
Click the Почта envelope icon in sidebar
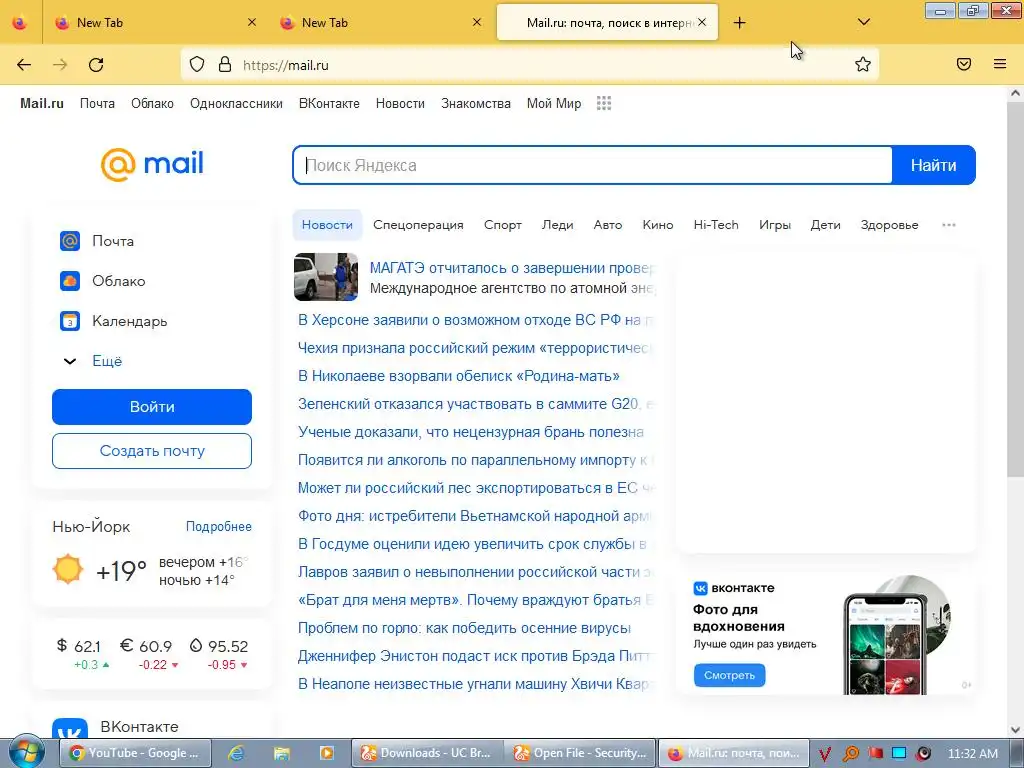tap(70, 241)
